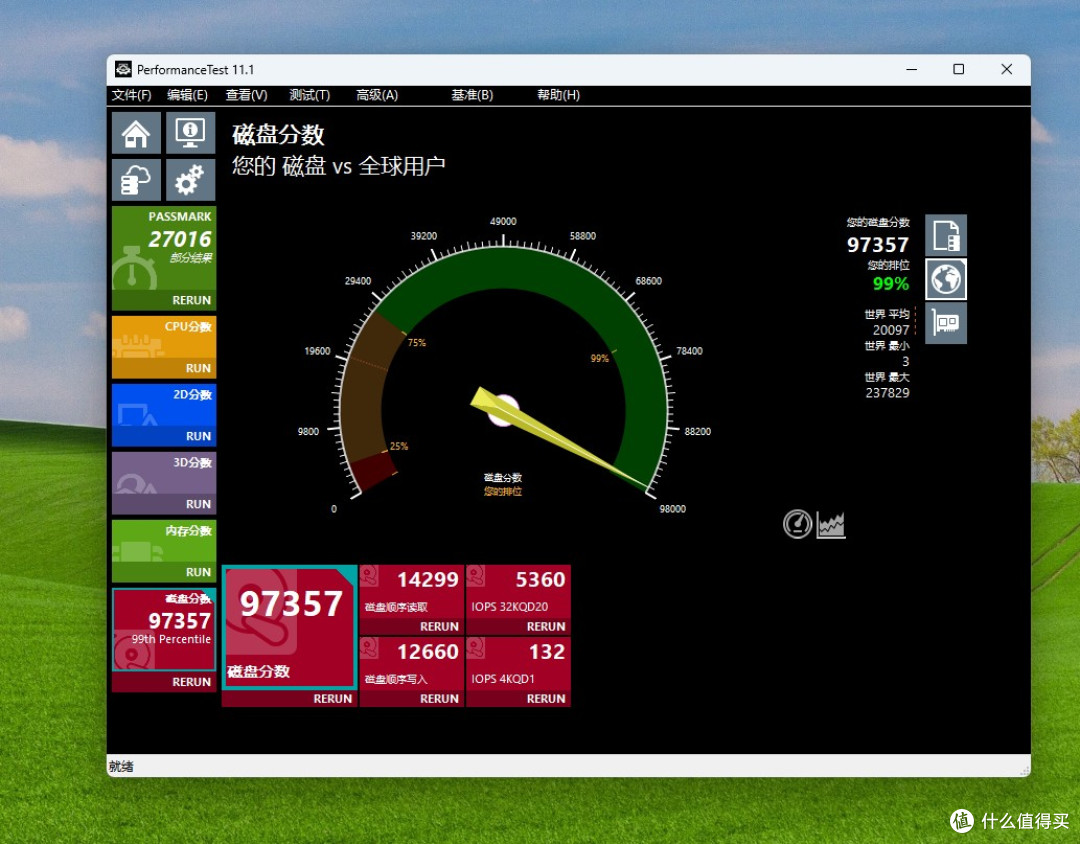The image size is (1080, 844).
Task: Select the 132 IOPS 4KQD1 tile
Action: [519, 664]
